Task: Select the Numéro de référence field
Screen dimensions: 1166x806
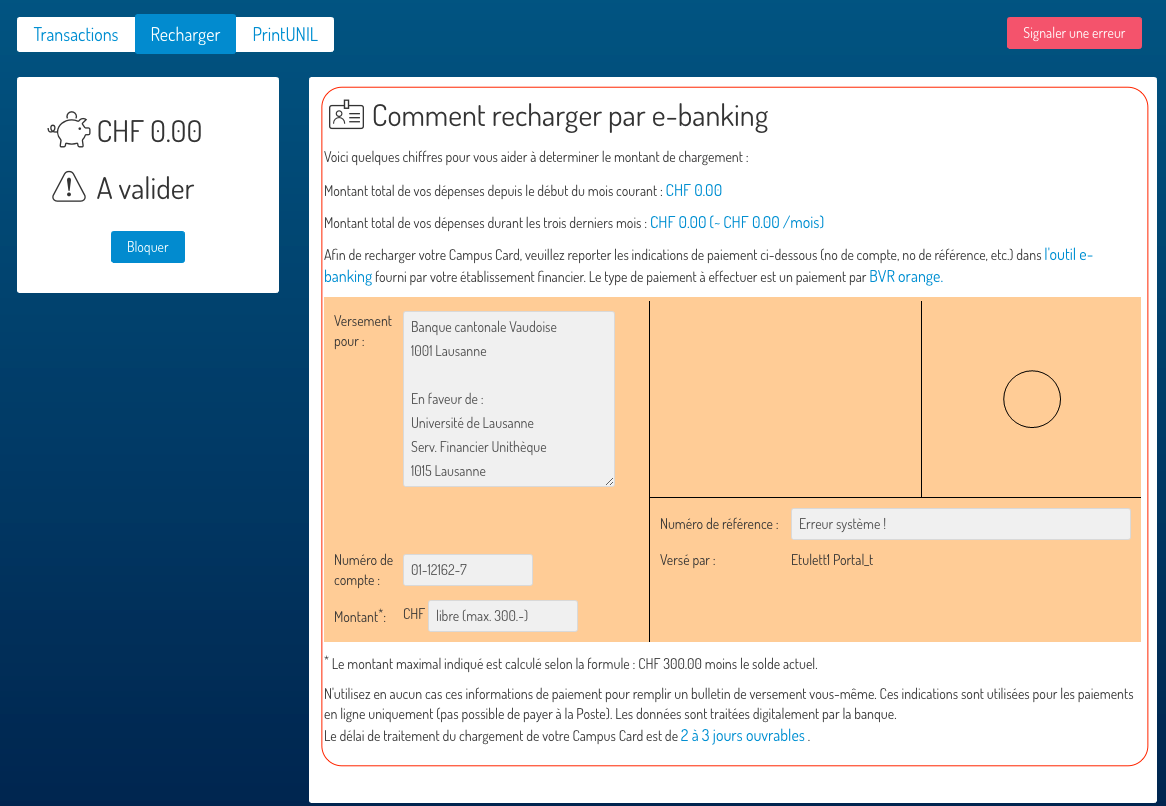Action: pos(960,524)
